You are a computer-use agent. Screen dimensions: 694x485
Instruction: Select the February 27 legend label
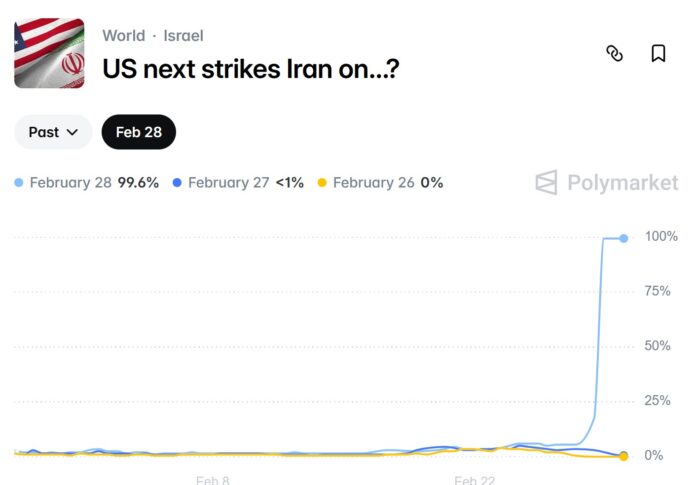tap(228, 183)
